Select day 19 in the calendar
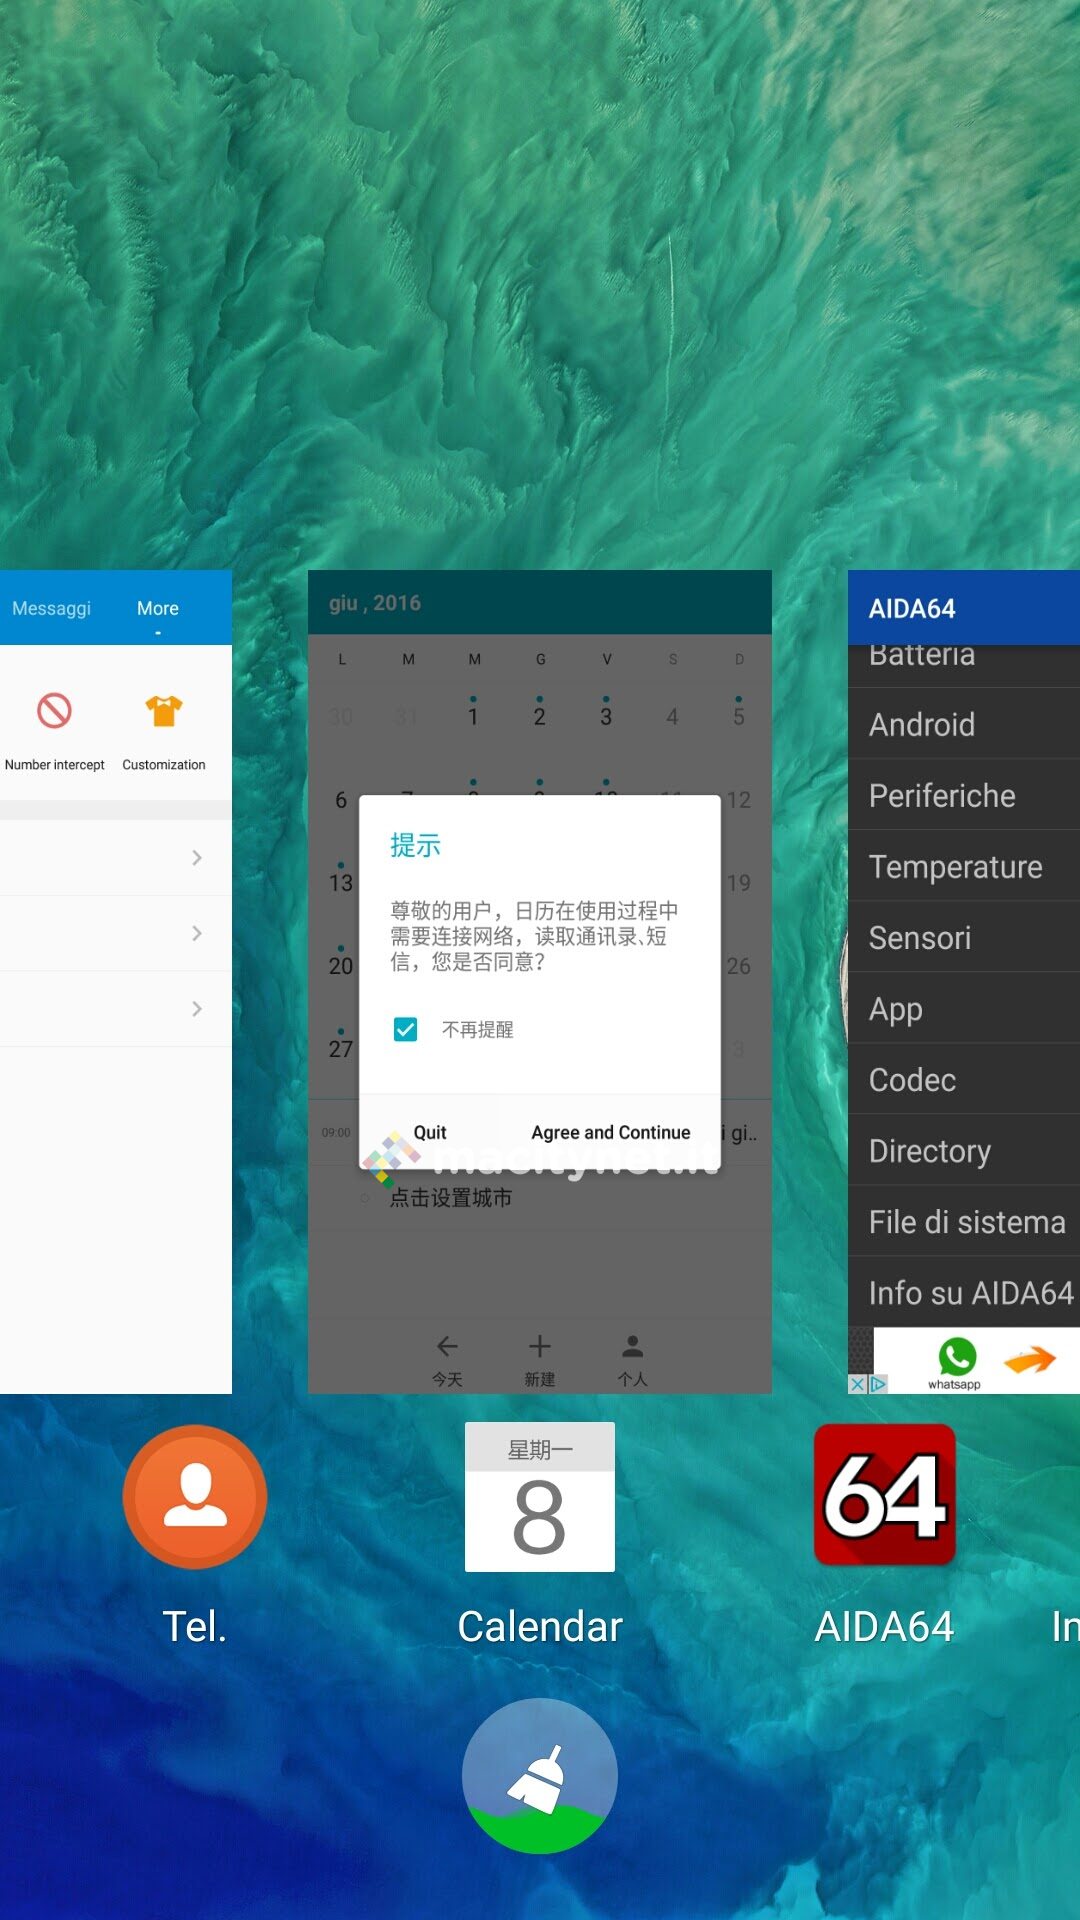The image size is (1080, 1920). coord(739,883)
